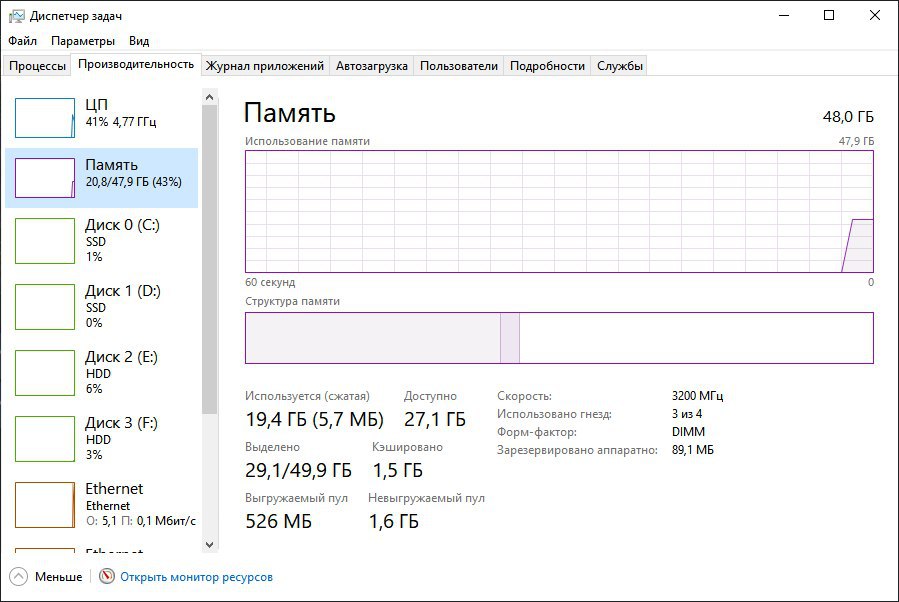Click the 29,1/49,9 ГБ committed value

click(298, 470)
